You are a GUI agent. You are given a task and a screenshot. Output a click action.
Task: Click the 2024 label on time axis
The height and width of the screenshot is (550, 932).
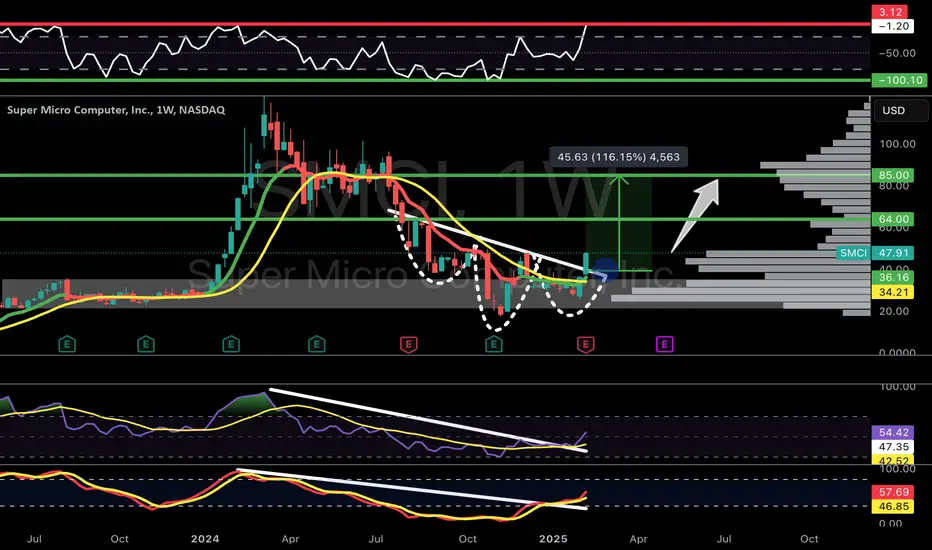tap(205, 539)
